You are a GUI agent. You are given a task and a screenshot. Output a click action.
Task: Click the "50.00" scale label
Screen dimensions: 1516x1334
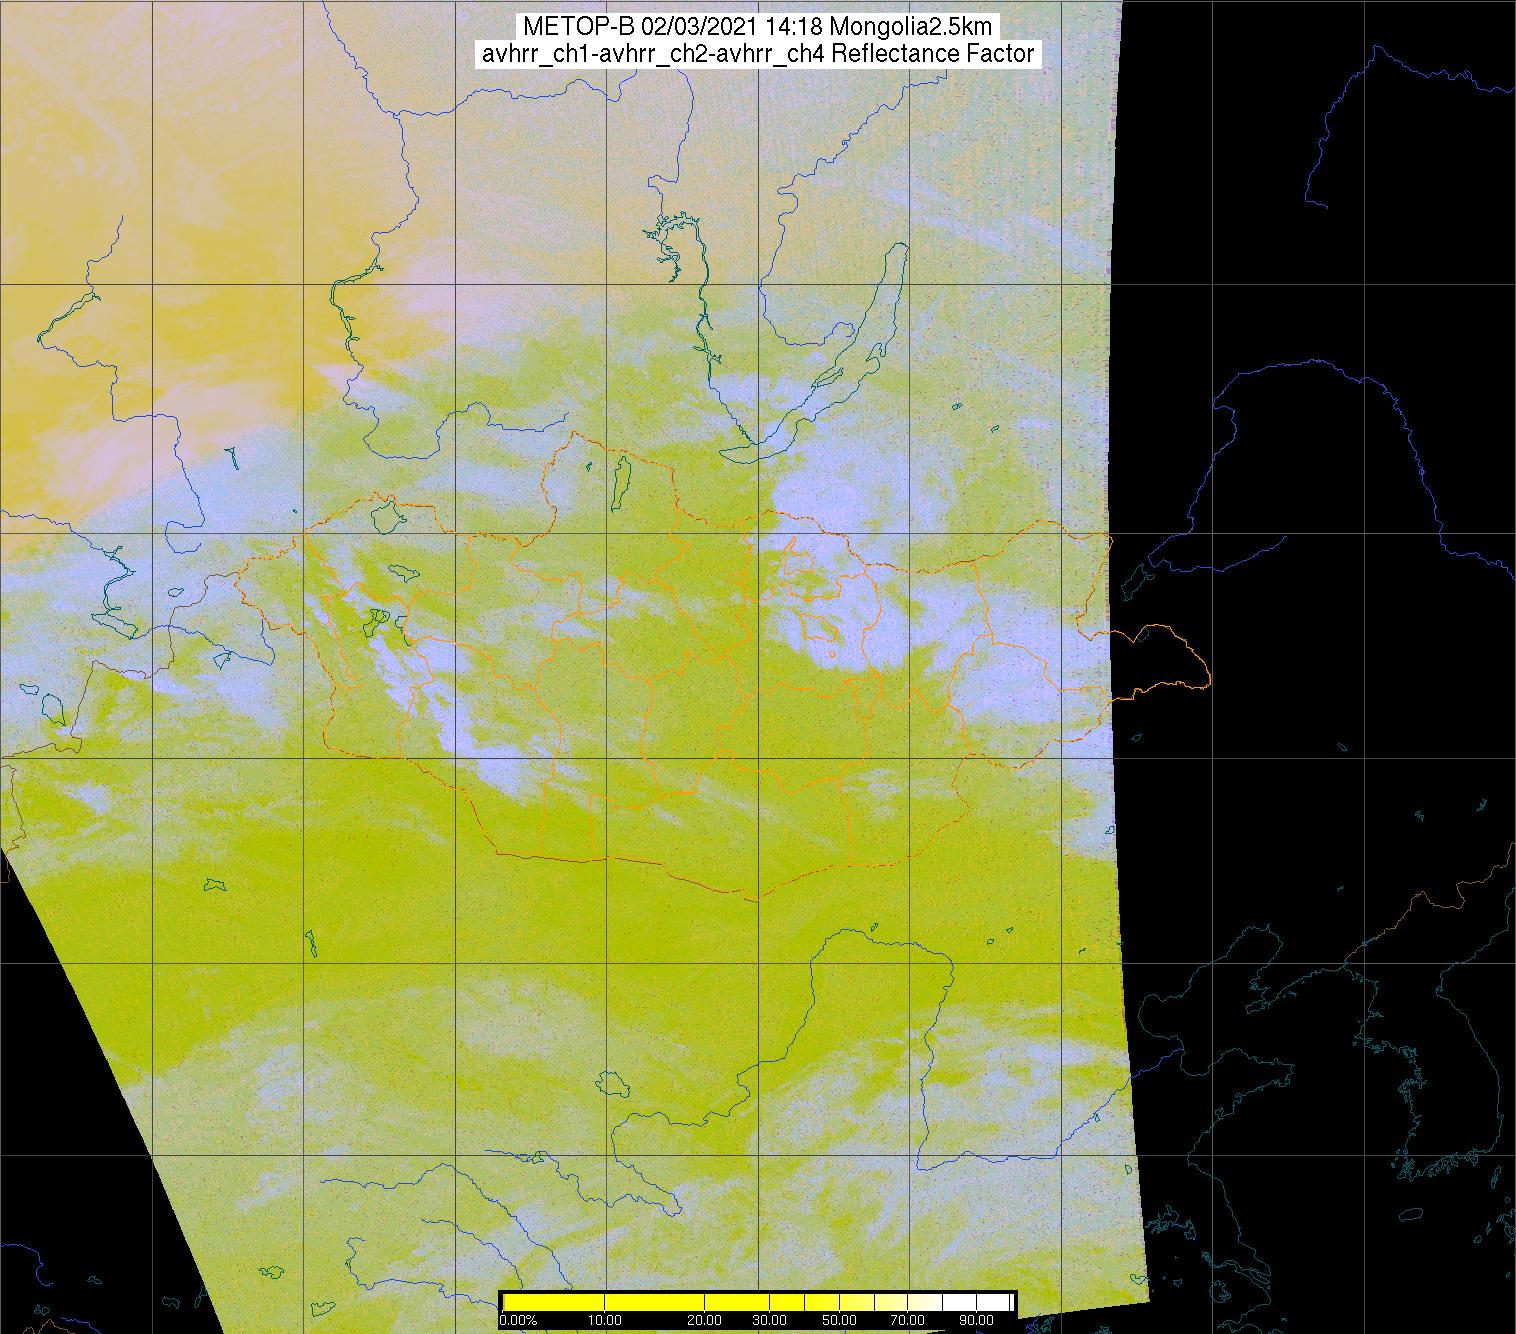coord(839,1320)
